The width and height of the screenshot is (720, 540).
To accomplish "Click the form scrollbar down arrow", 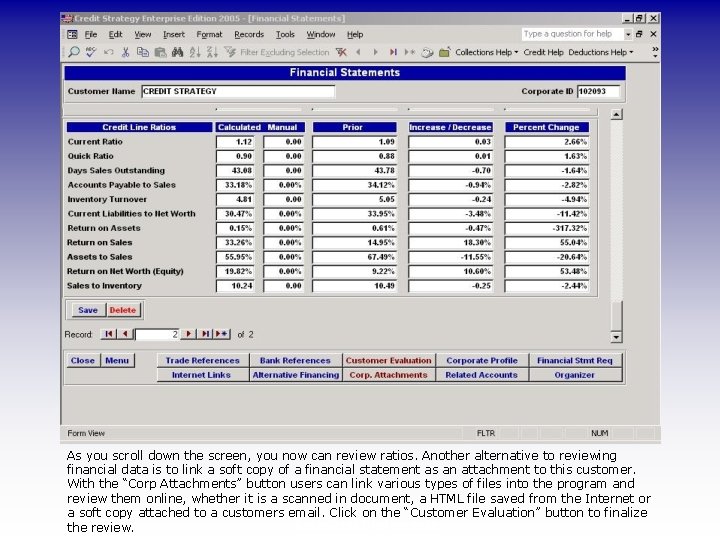I will pos(616,337).
